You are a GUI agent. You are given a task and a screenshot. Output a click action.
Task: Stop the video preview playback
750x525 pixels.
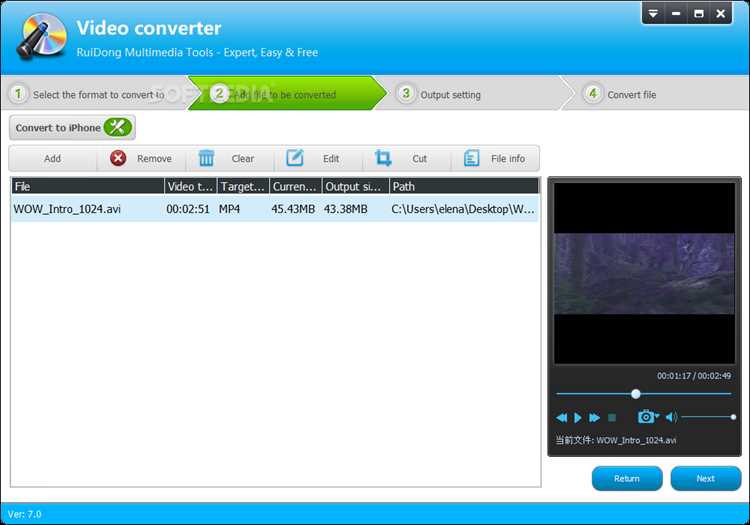click(x=612, y=418)
